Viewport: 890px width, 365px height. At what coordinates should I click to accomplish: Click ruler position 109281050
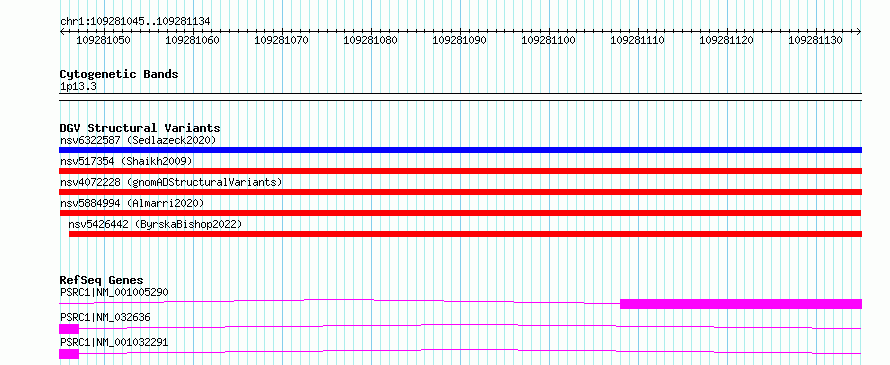(x=103, y=40)
